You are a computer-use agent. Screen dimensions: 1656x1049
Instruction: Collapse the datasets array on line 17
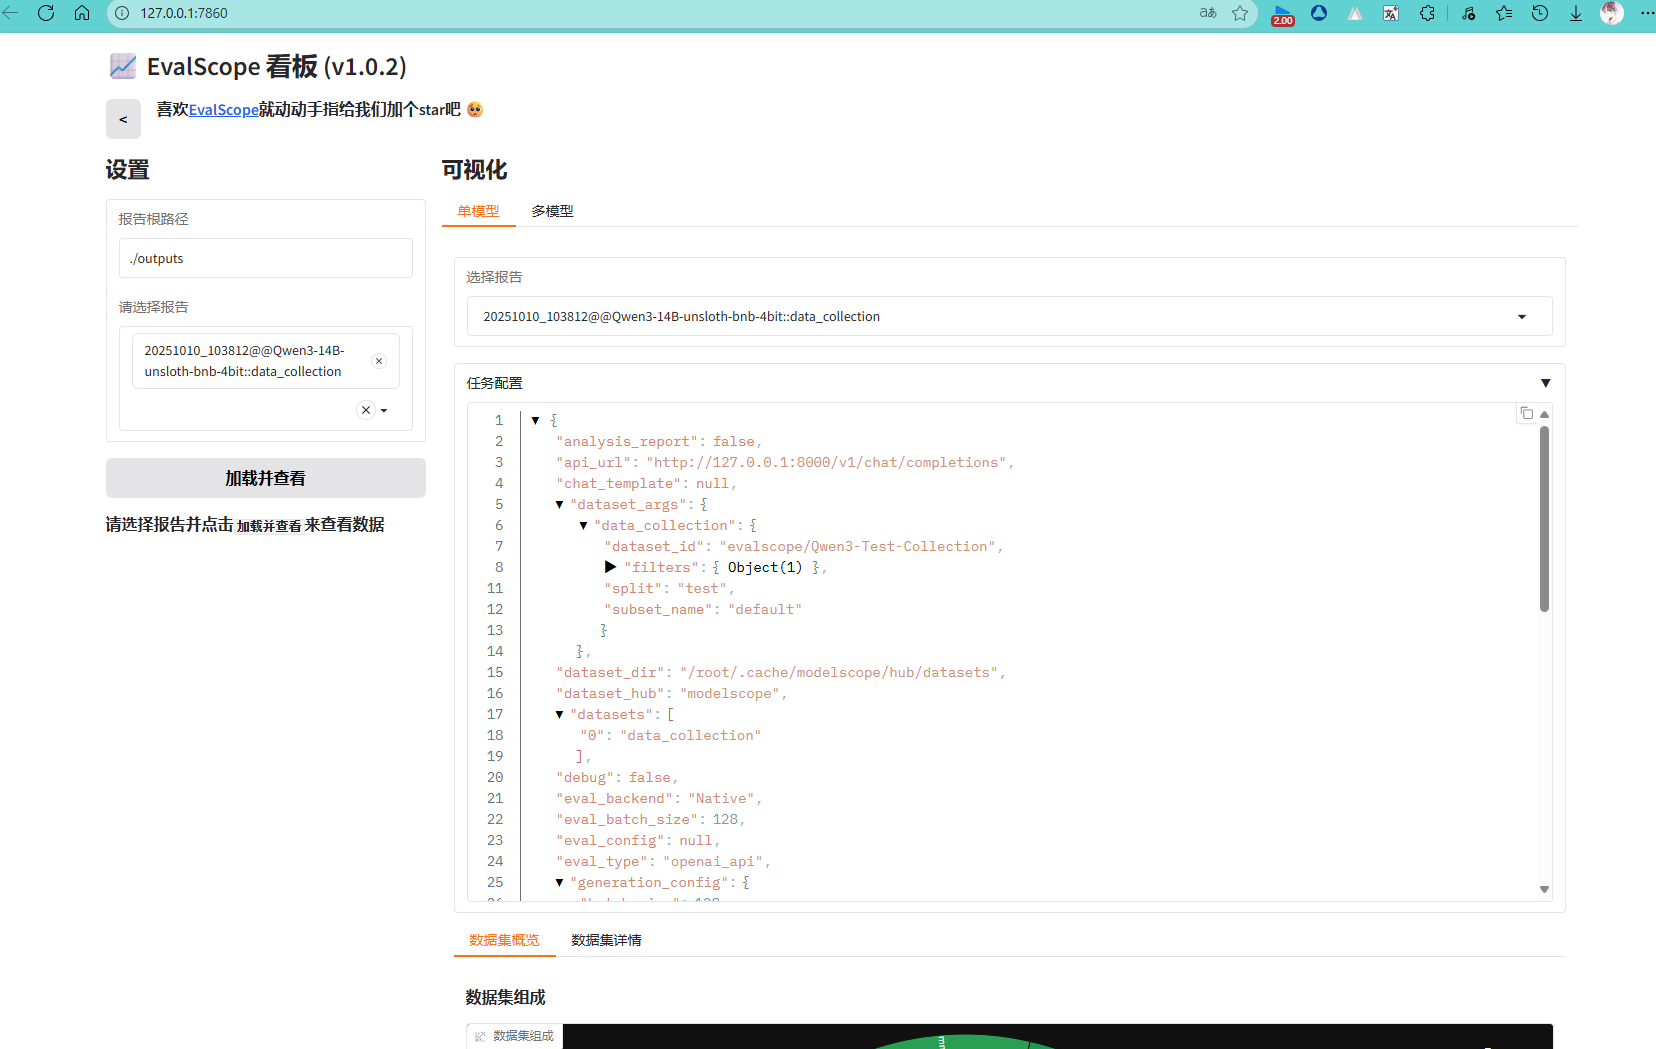(559, 714)
